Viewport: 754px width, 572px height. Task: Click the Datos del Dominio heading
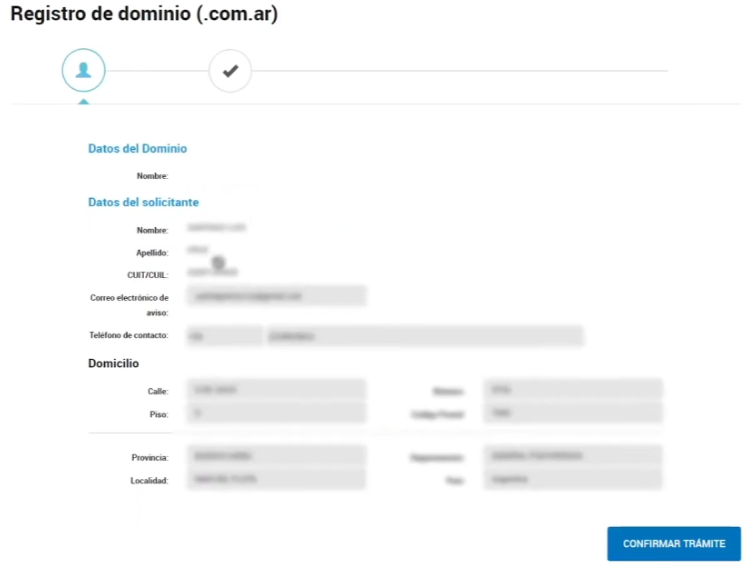[137, 149]
